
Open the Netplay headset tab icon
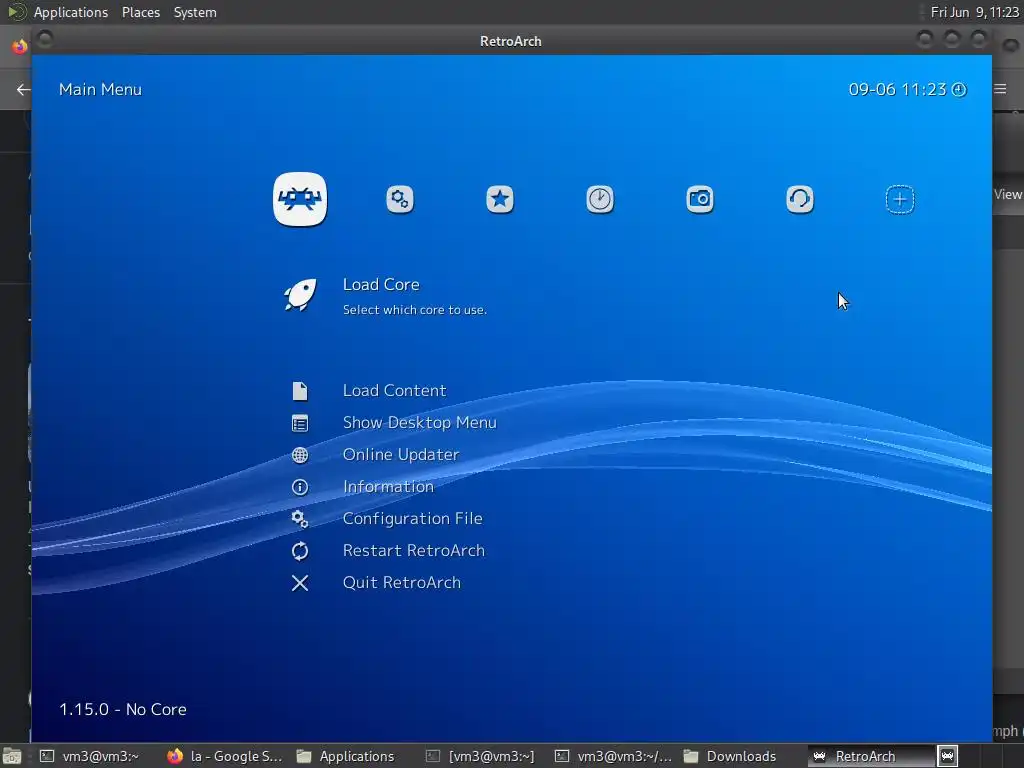pyautogui.click(x=799, y=199)
